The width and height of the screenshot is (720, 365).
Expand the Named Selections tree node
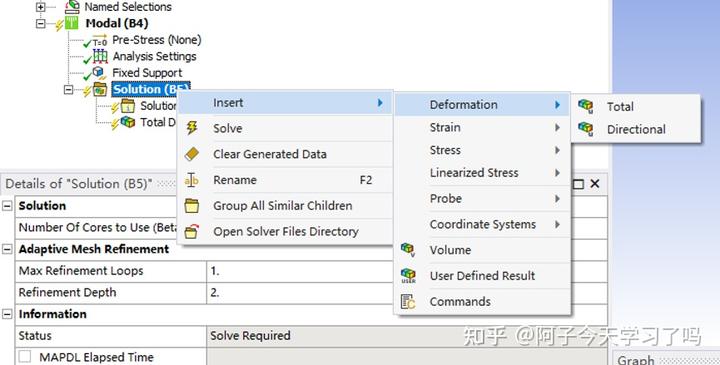tap(41, 7)
